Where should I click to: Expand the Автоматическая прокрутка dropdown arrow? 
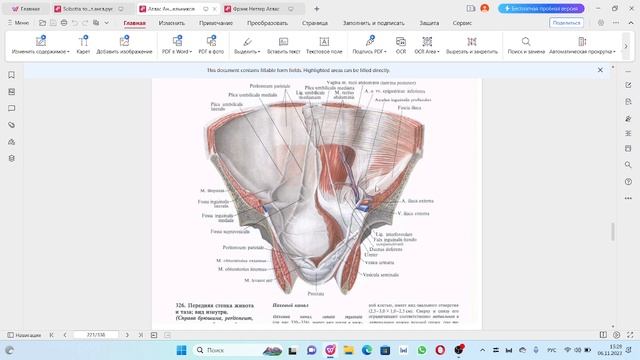[614, 52]
